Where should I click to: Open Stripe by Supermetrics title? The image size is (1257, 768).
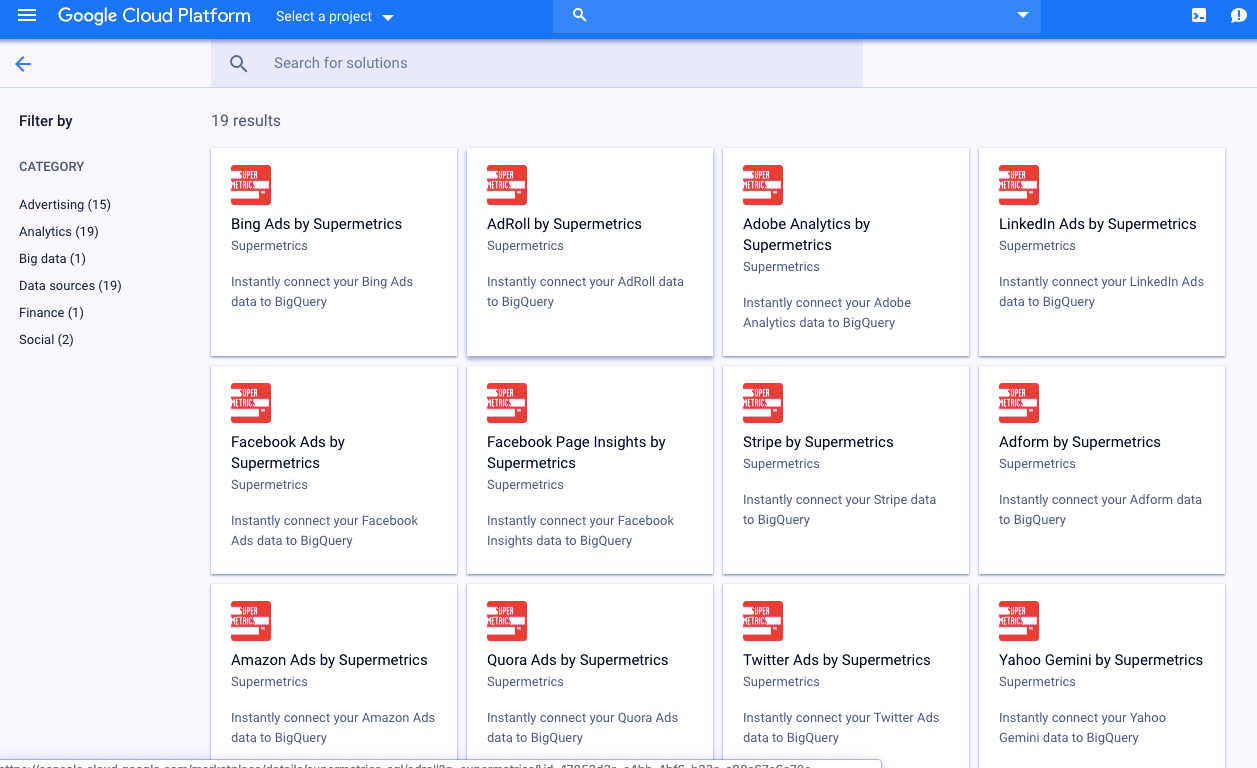point(818,442)
